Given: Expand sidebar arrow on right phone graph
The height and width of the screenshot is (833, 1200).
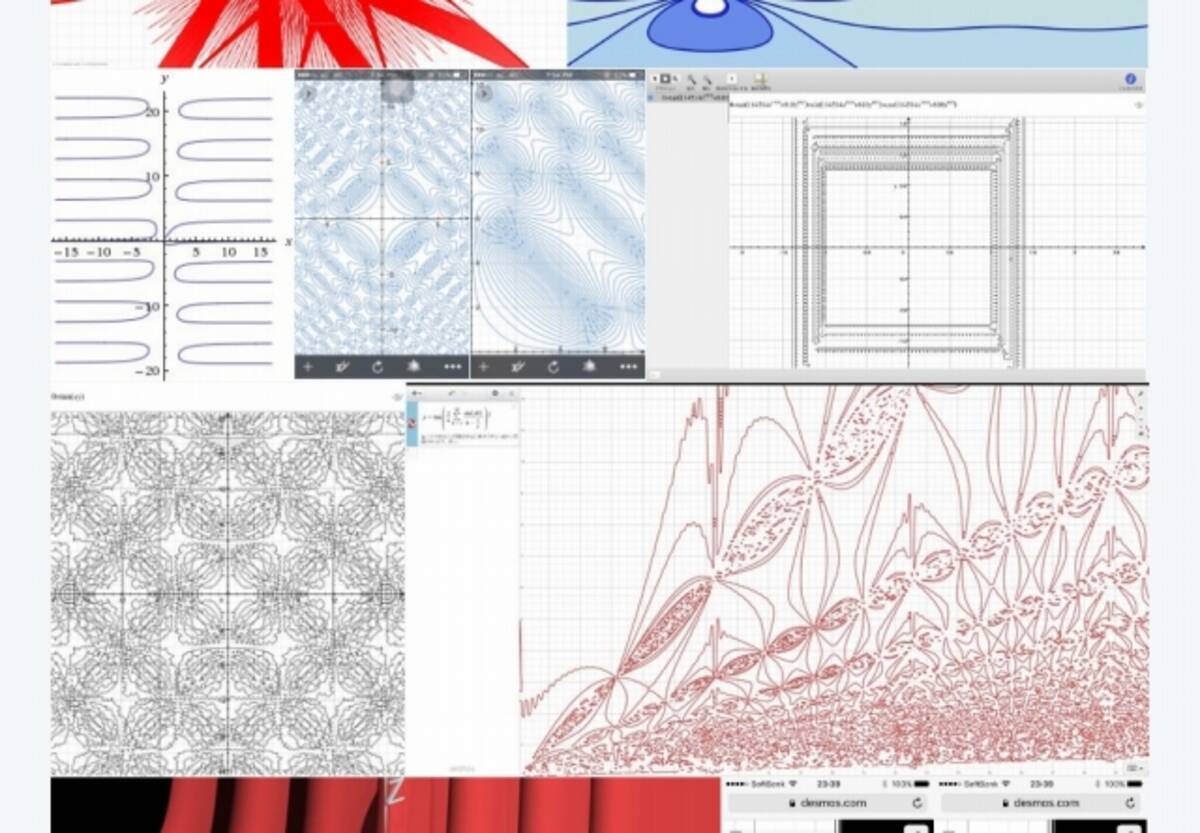Looking at the screenshot, I should 483,94.
